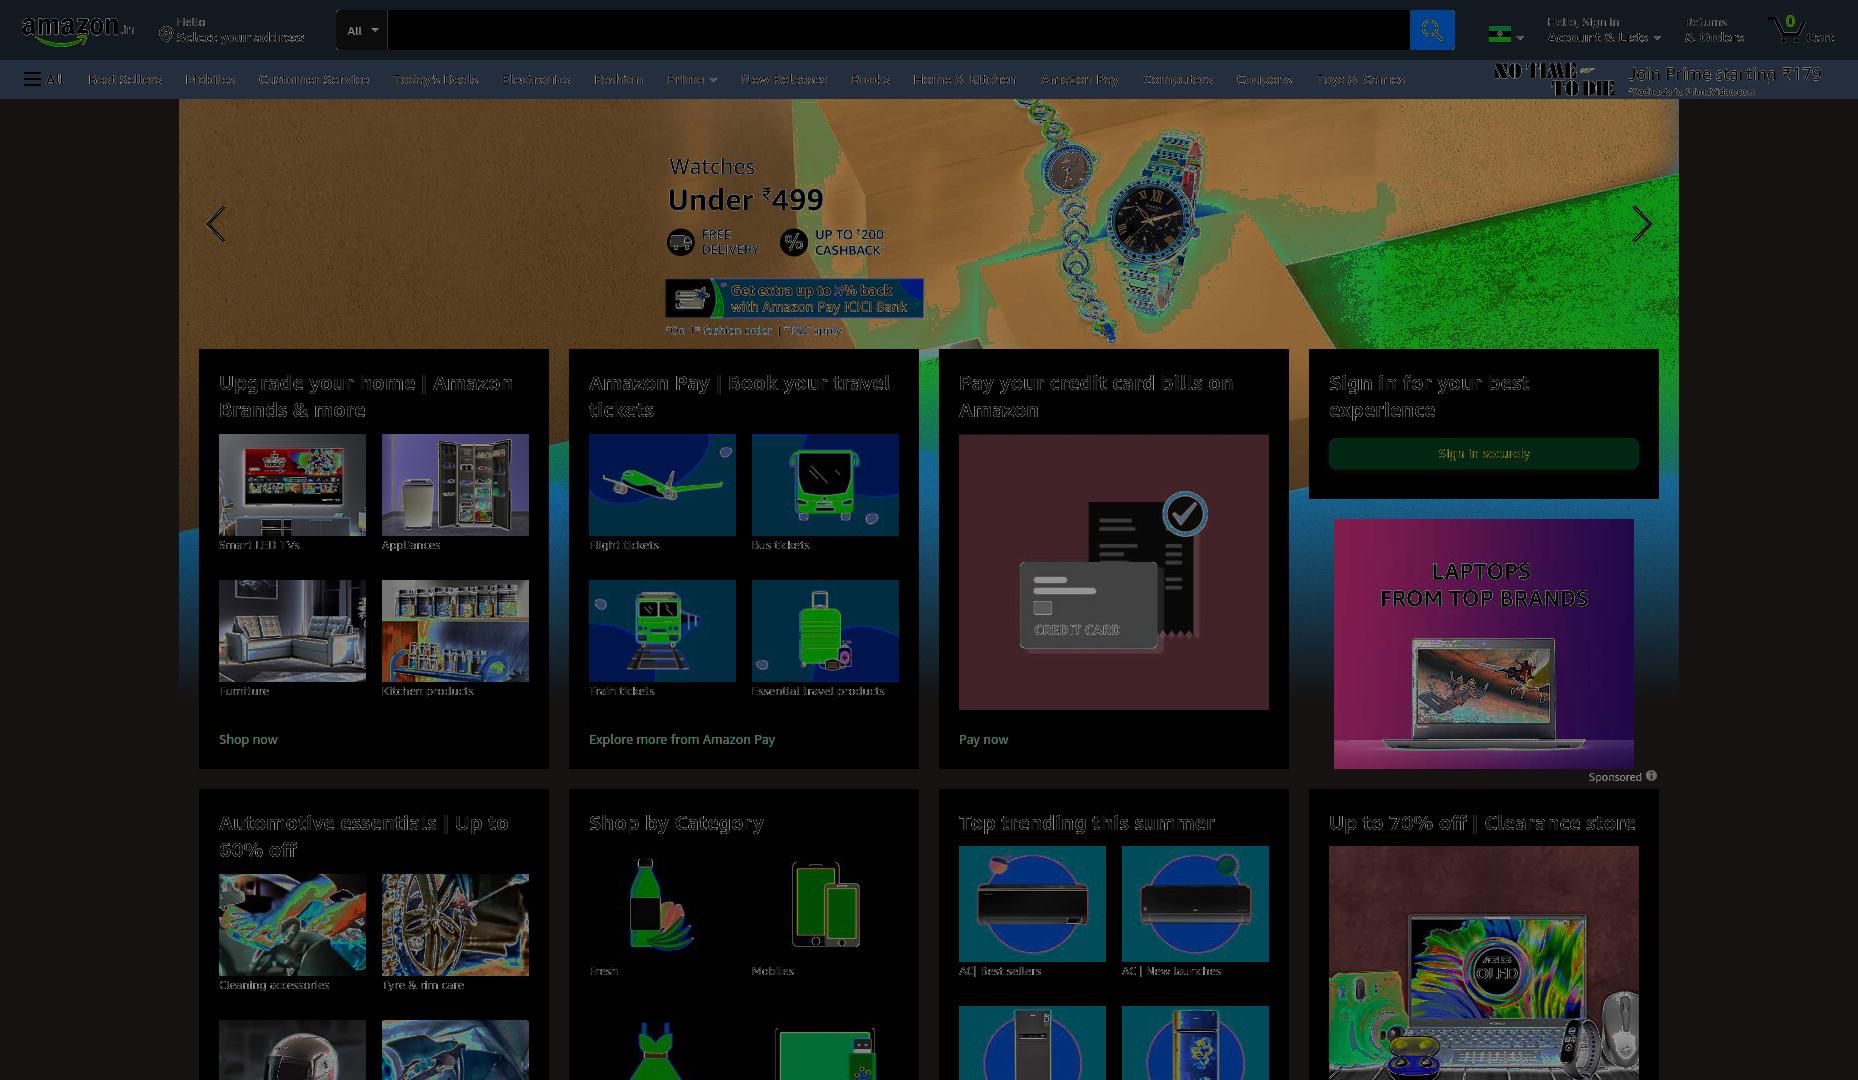This screenshot has height=1080, width=1858.
Task: Open Home & Kitchen in nav bar
Action: pyautogui.click(x=964, y=79)
